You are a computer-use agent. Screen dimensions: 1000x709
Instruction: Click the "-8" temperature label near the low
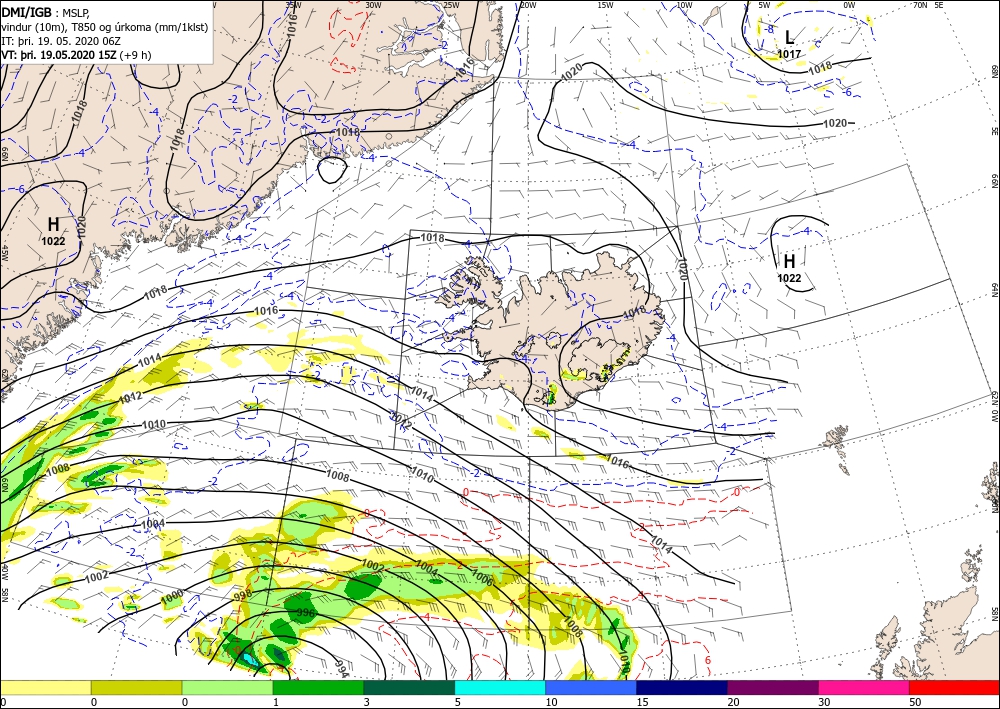pos(769,29)
